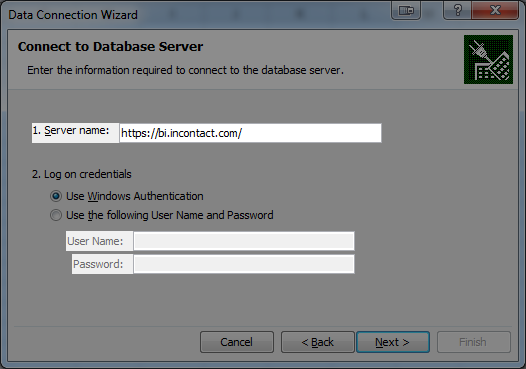
Task: Proceed with the Next button
Action: pyautogui.click(x=393, y=342)
